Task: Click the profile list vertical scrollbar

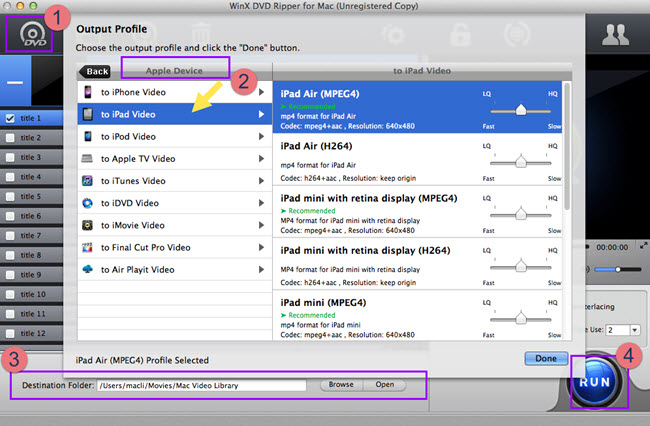Action: tap(567, 147)
